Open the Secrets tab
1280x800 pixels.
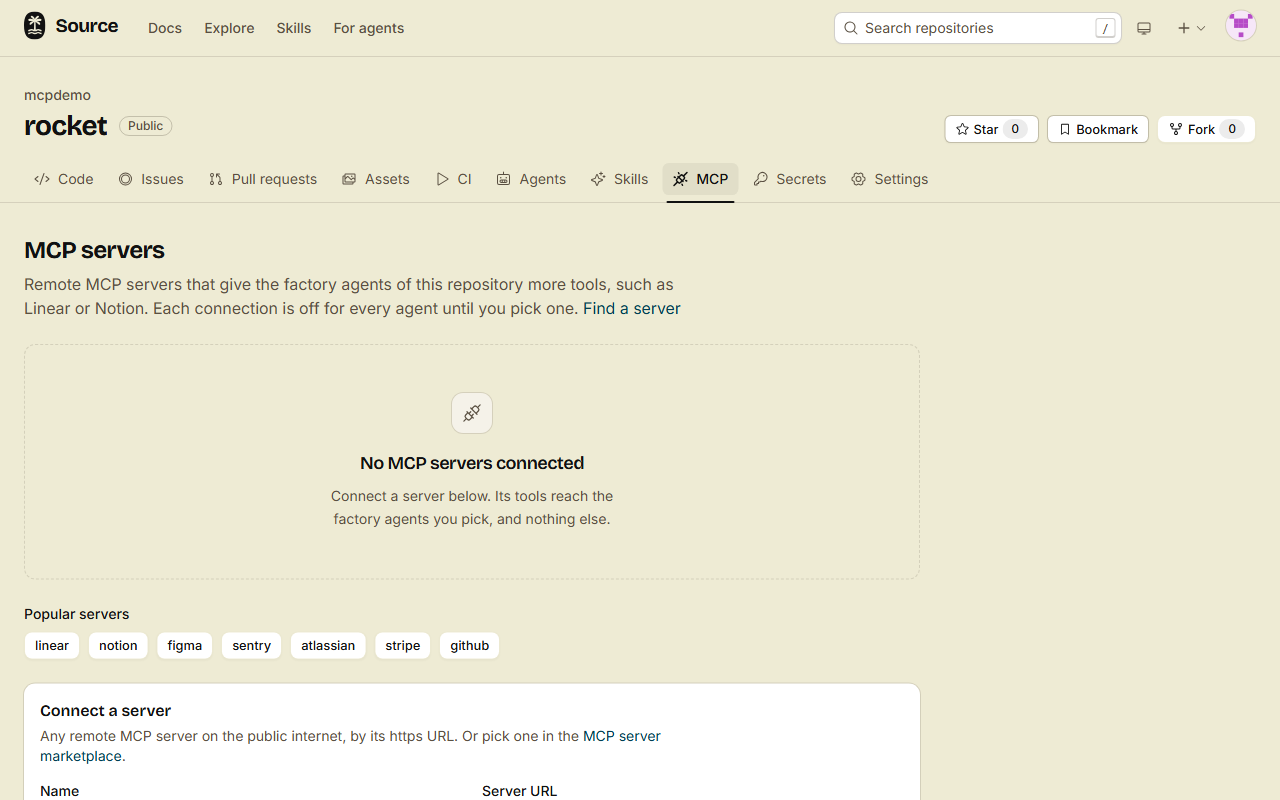pyautogui.click(x=790, y=179)
